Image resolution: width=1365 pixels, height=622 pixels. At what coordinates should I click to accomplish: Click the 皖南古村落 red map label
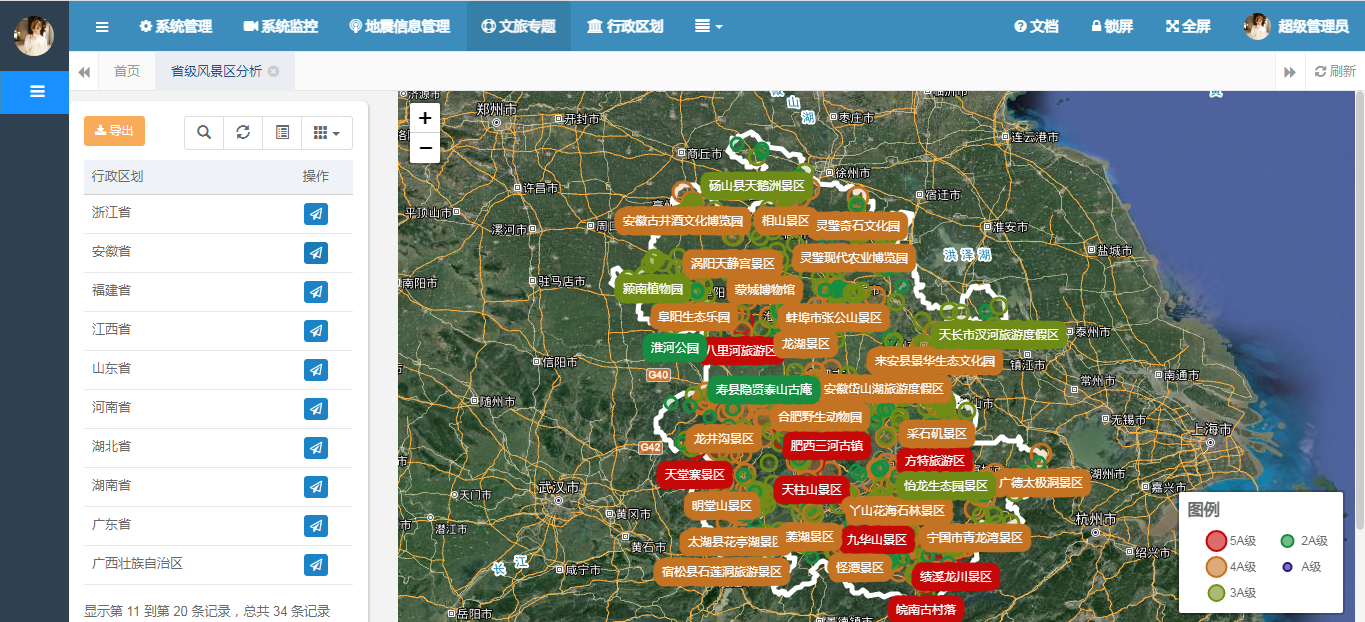click(925, 609)
